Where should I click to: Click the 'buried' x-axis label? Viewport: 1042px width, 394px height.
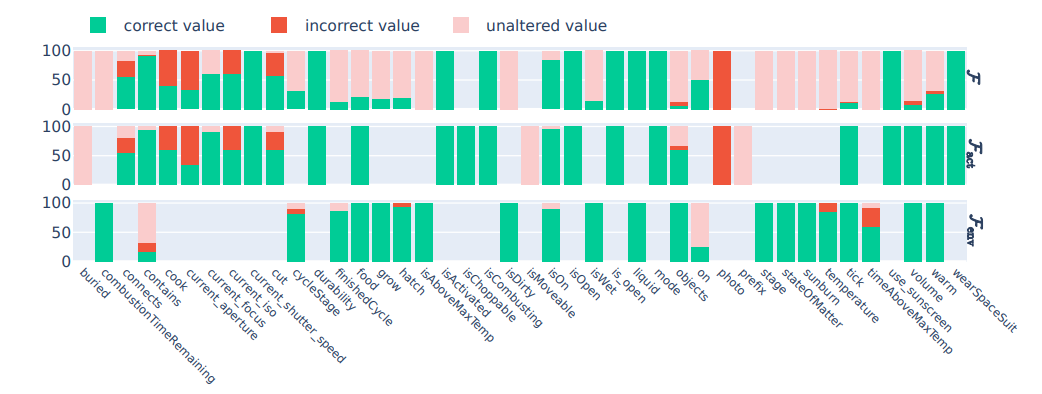(x=93, y=282)
